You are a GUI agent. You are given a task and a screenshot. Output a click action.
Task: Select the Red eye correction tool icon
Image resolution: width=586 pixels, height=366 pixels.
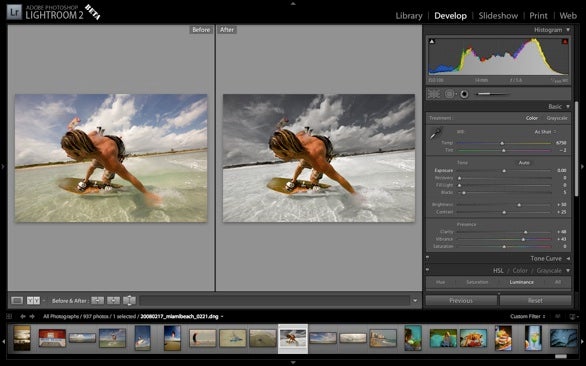pos(464,94)
